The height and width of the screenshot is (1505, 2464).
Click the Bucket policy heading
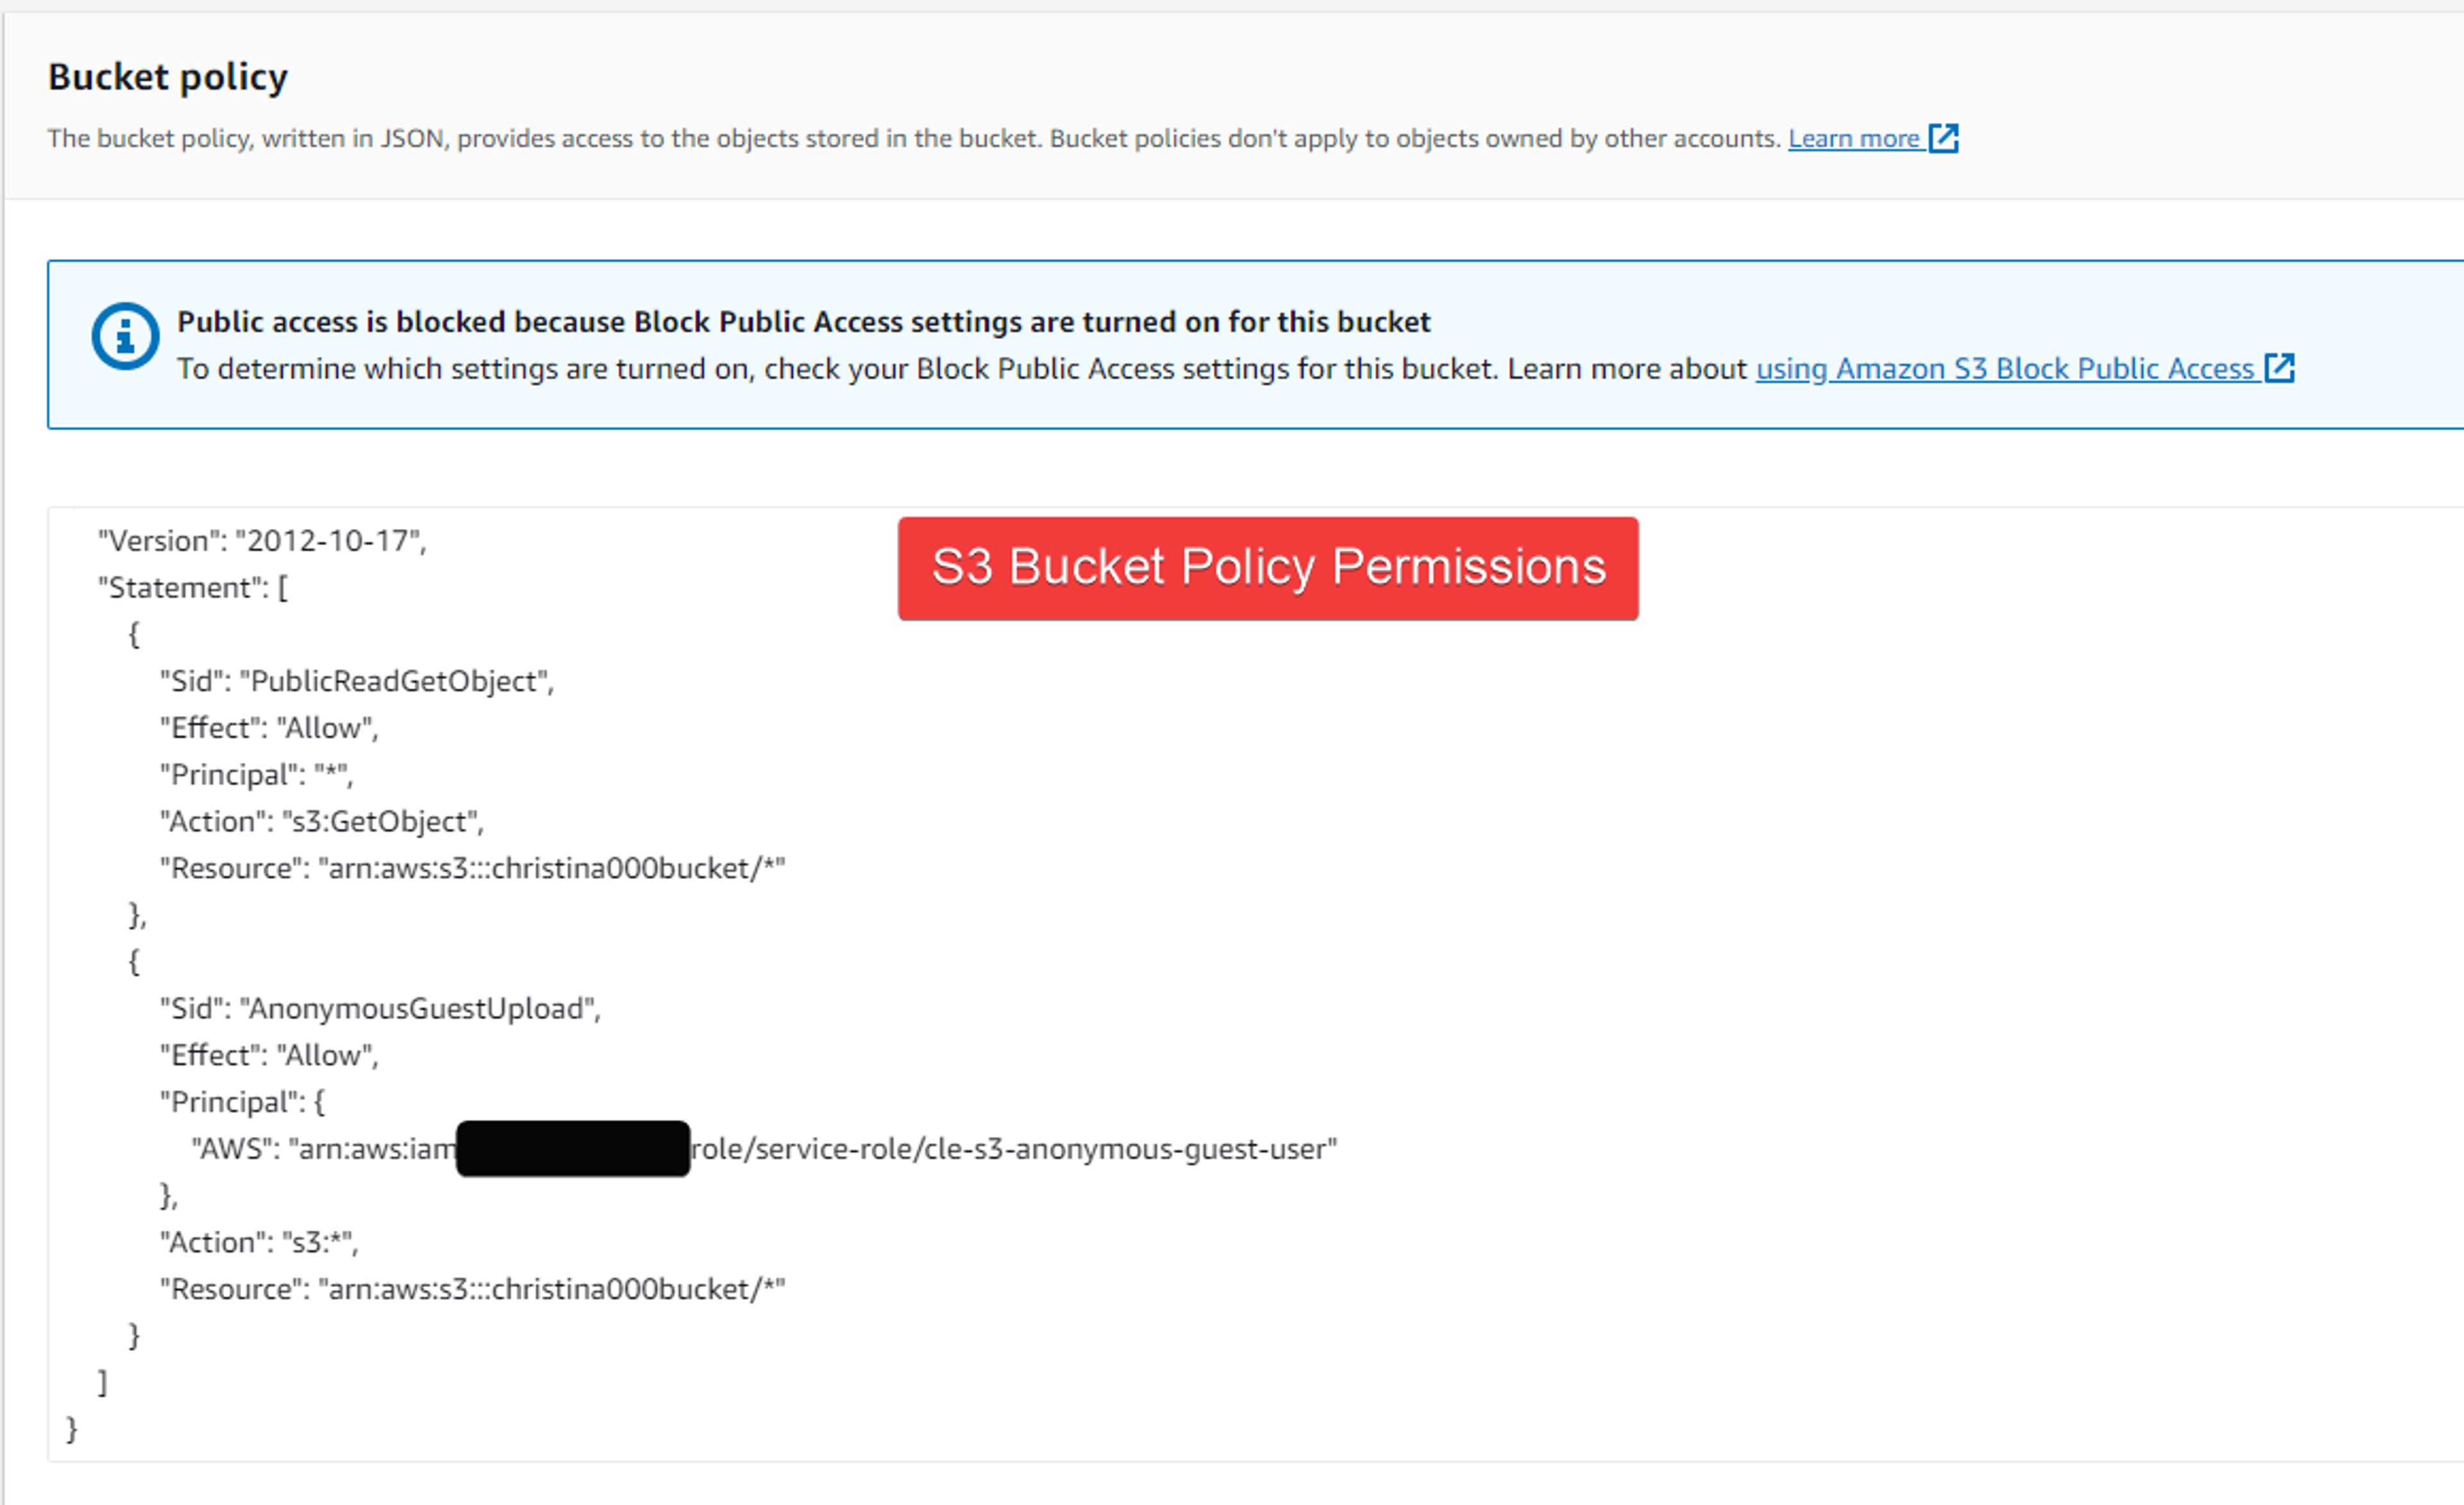(168, 77)
